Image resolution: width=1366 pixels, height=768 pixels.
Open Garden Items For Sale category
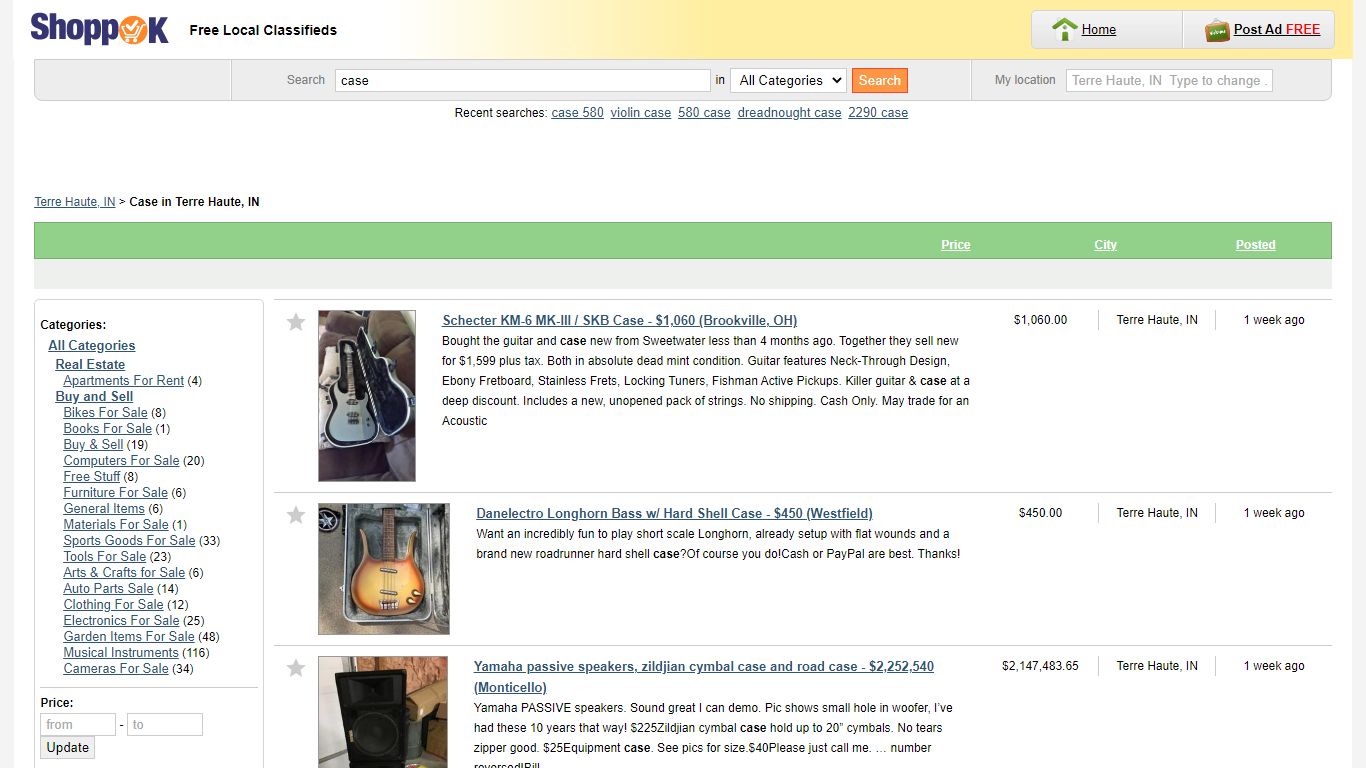click(129, 637)
